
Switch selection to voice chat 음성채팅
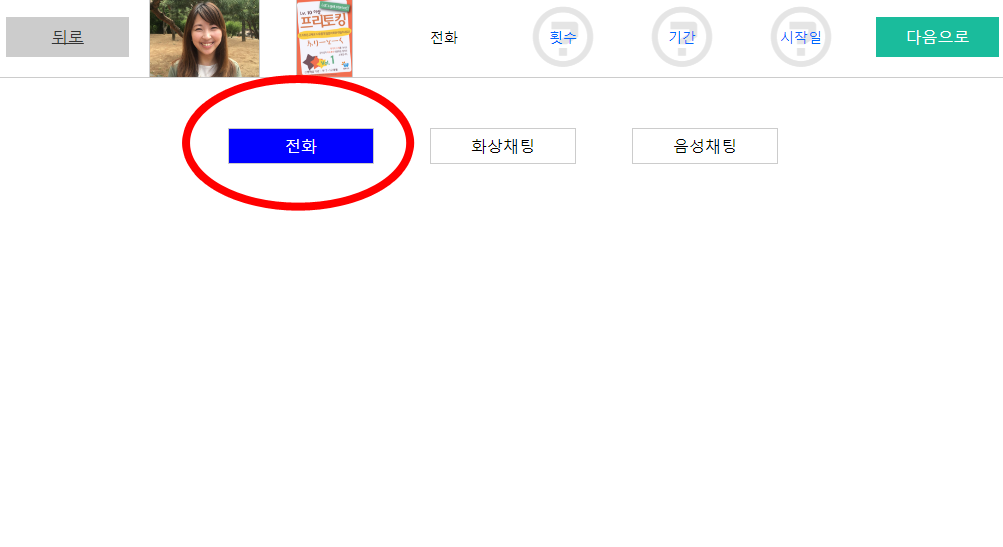point(705,146)
